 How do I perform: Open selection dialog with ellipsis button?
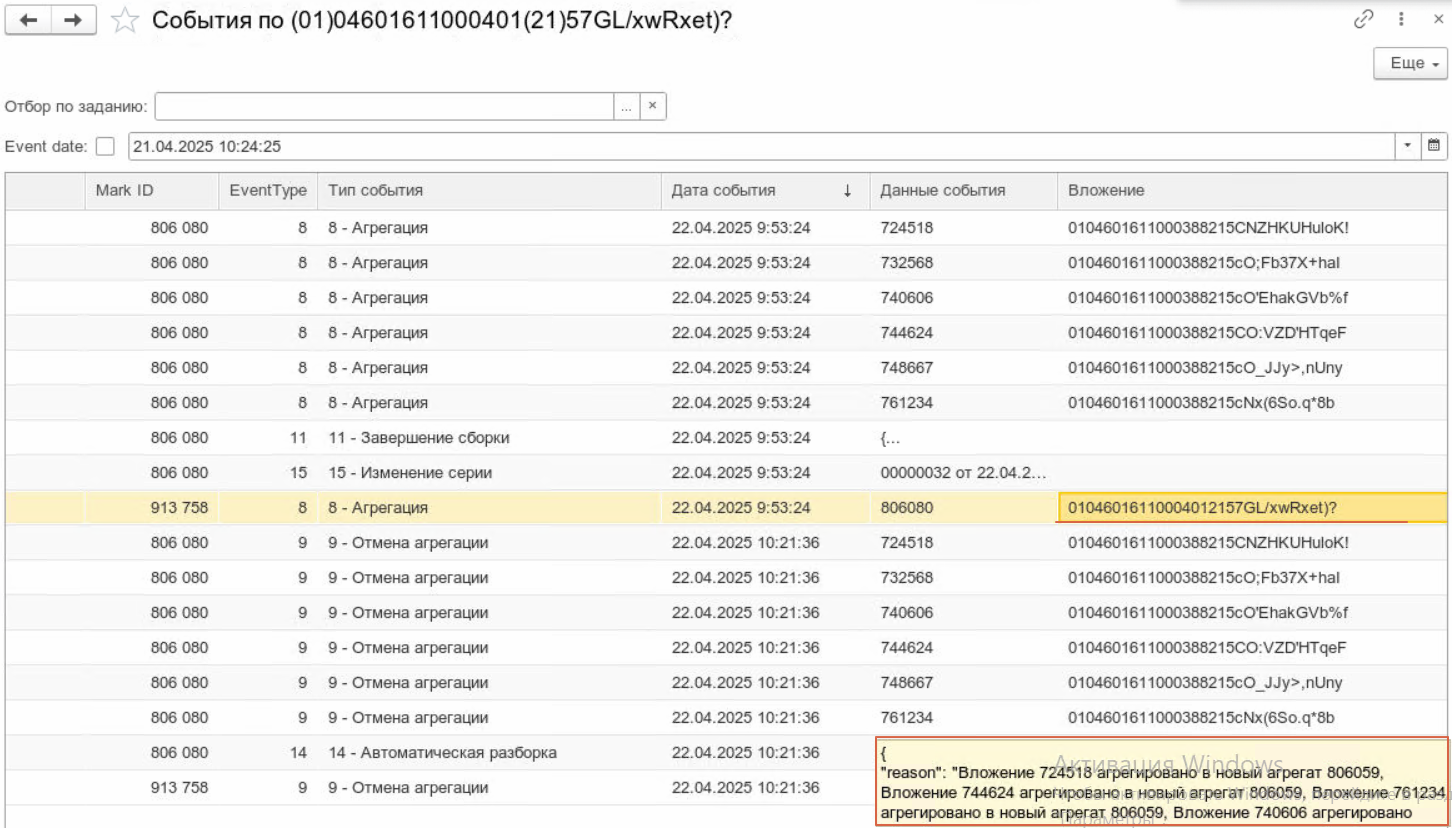point(626,106)
